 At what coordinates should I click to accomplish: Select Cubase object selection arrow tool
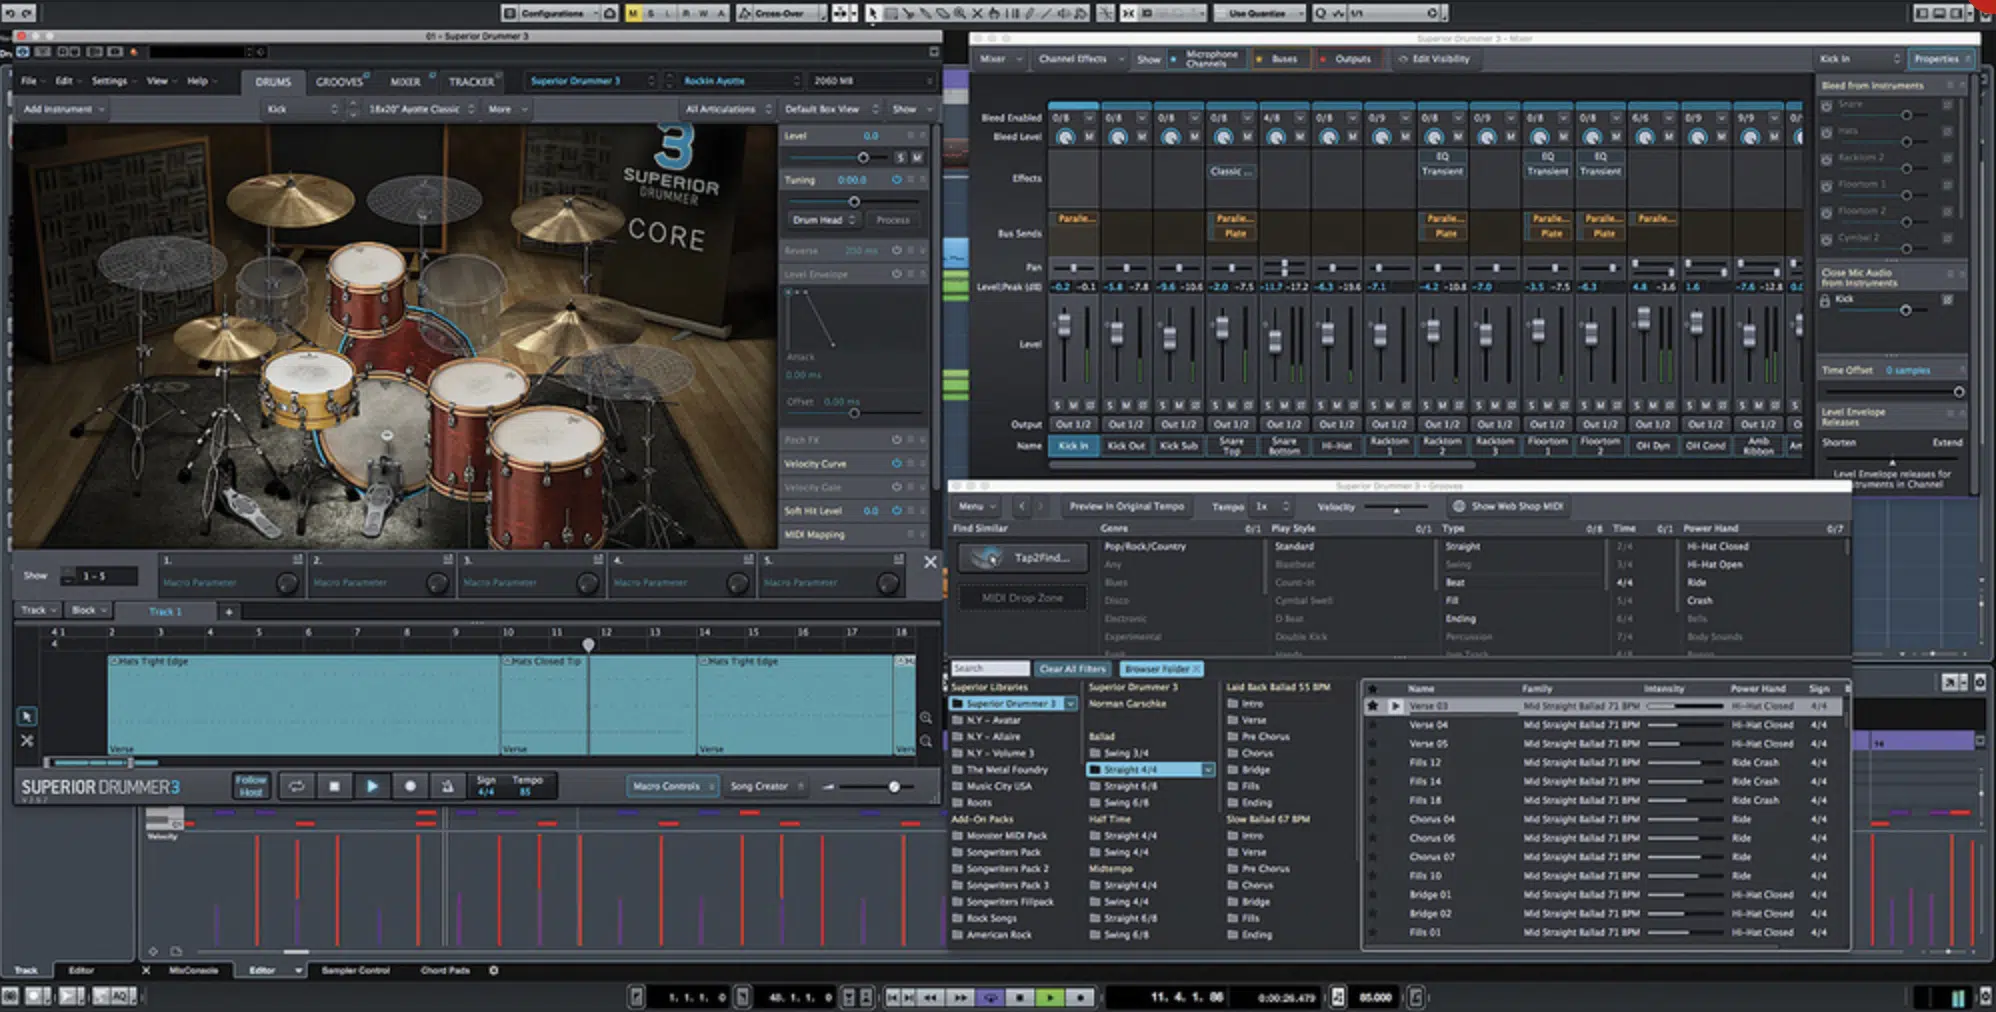tap(873, 13)
